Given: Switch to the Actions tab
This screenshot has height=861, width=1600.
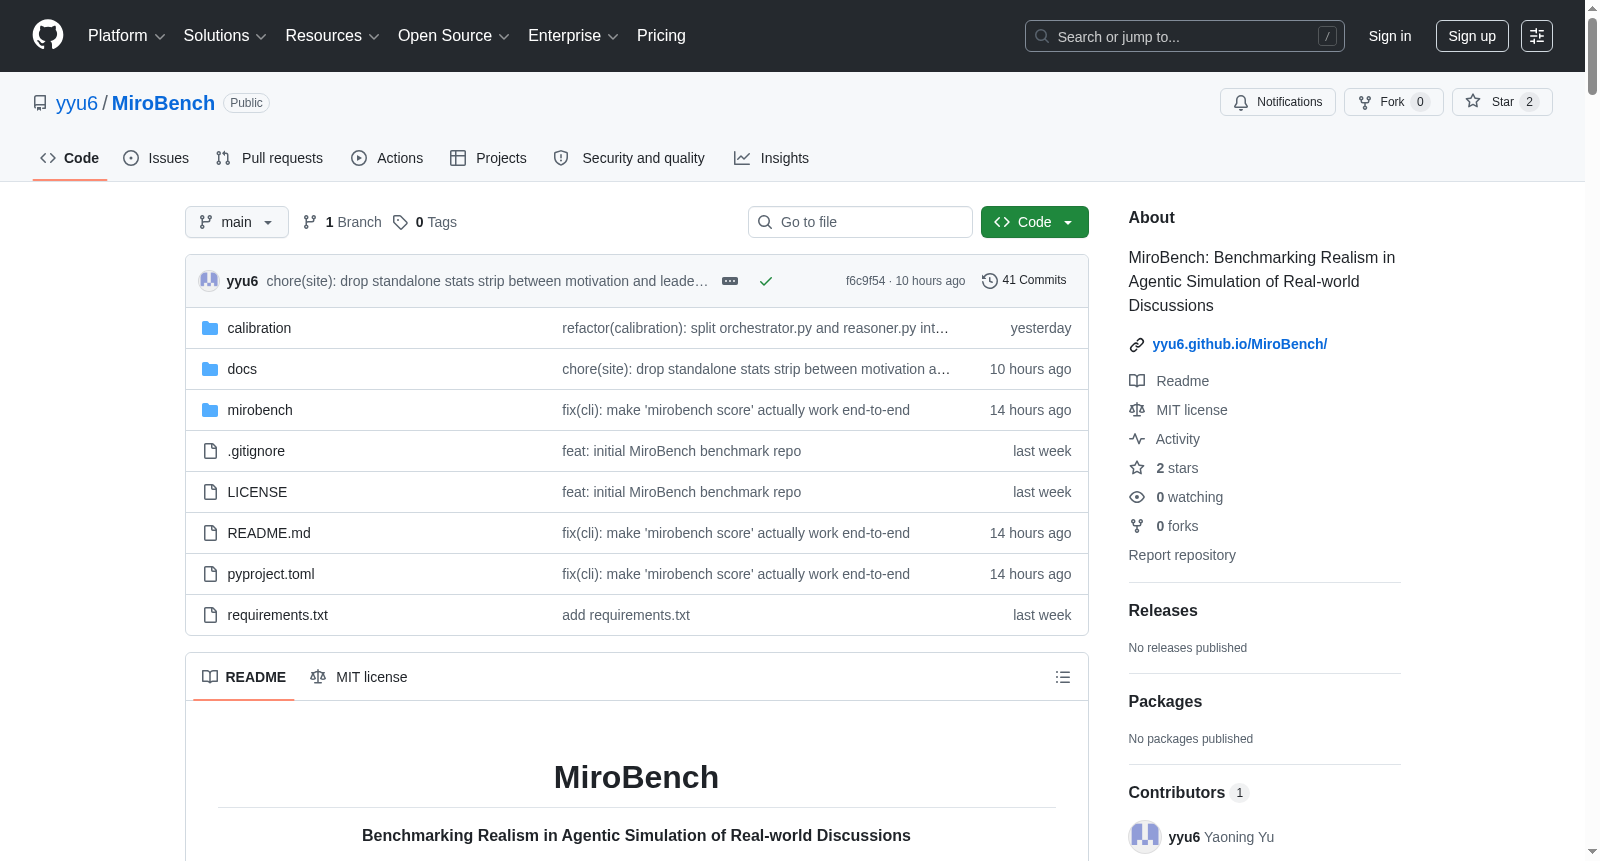Looking at the screenshot, I should (387, 158).
